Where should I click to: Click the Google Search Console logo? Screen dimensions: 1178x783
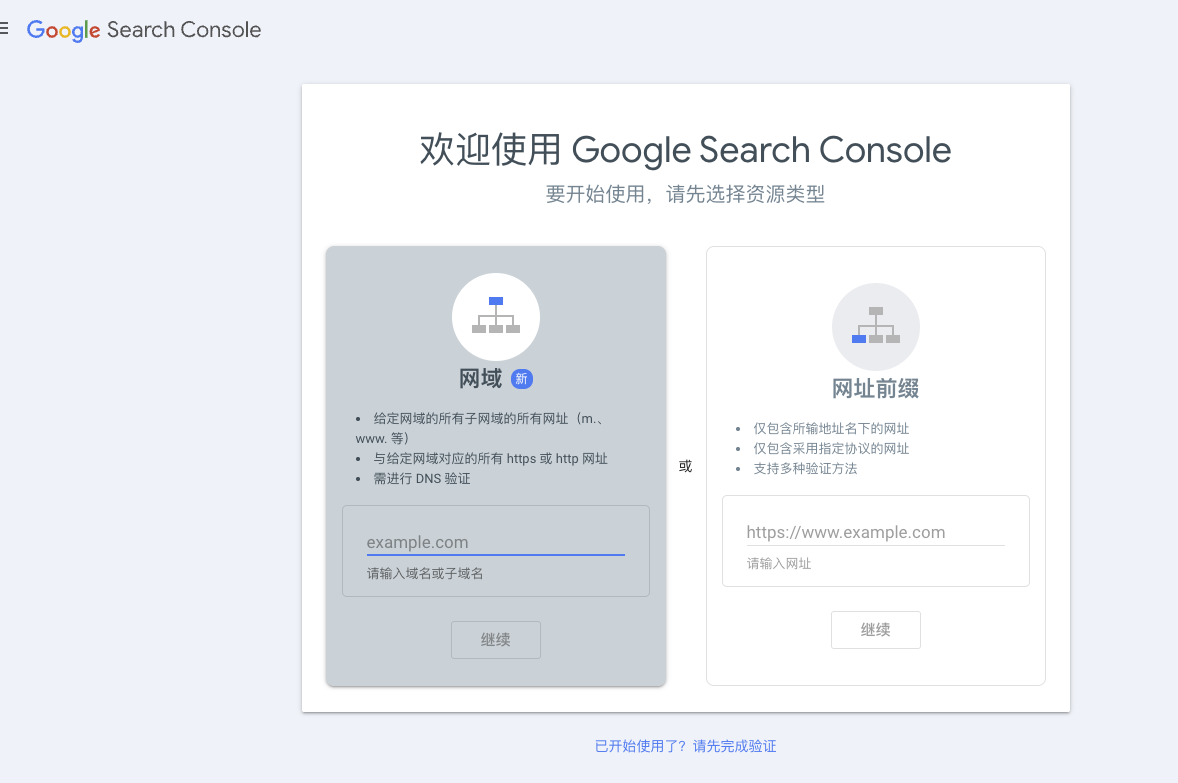[144, 30]
